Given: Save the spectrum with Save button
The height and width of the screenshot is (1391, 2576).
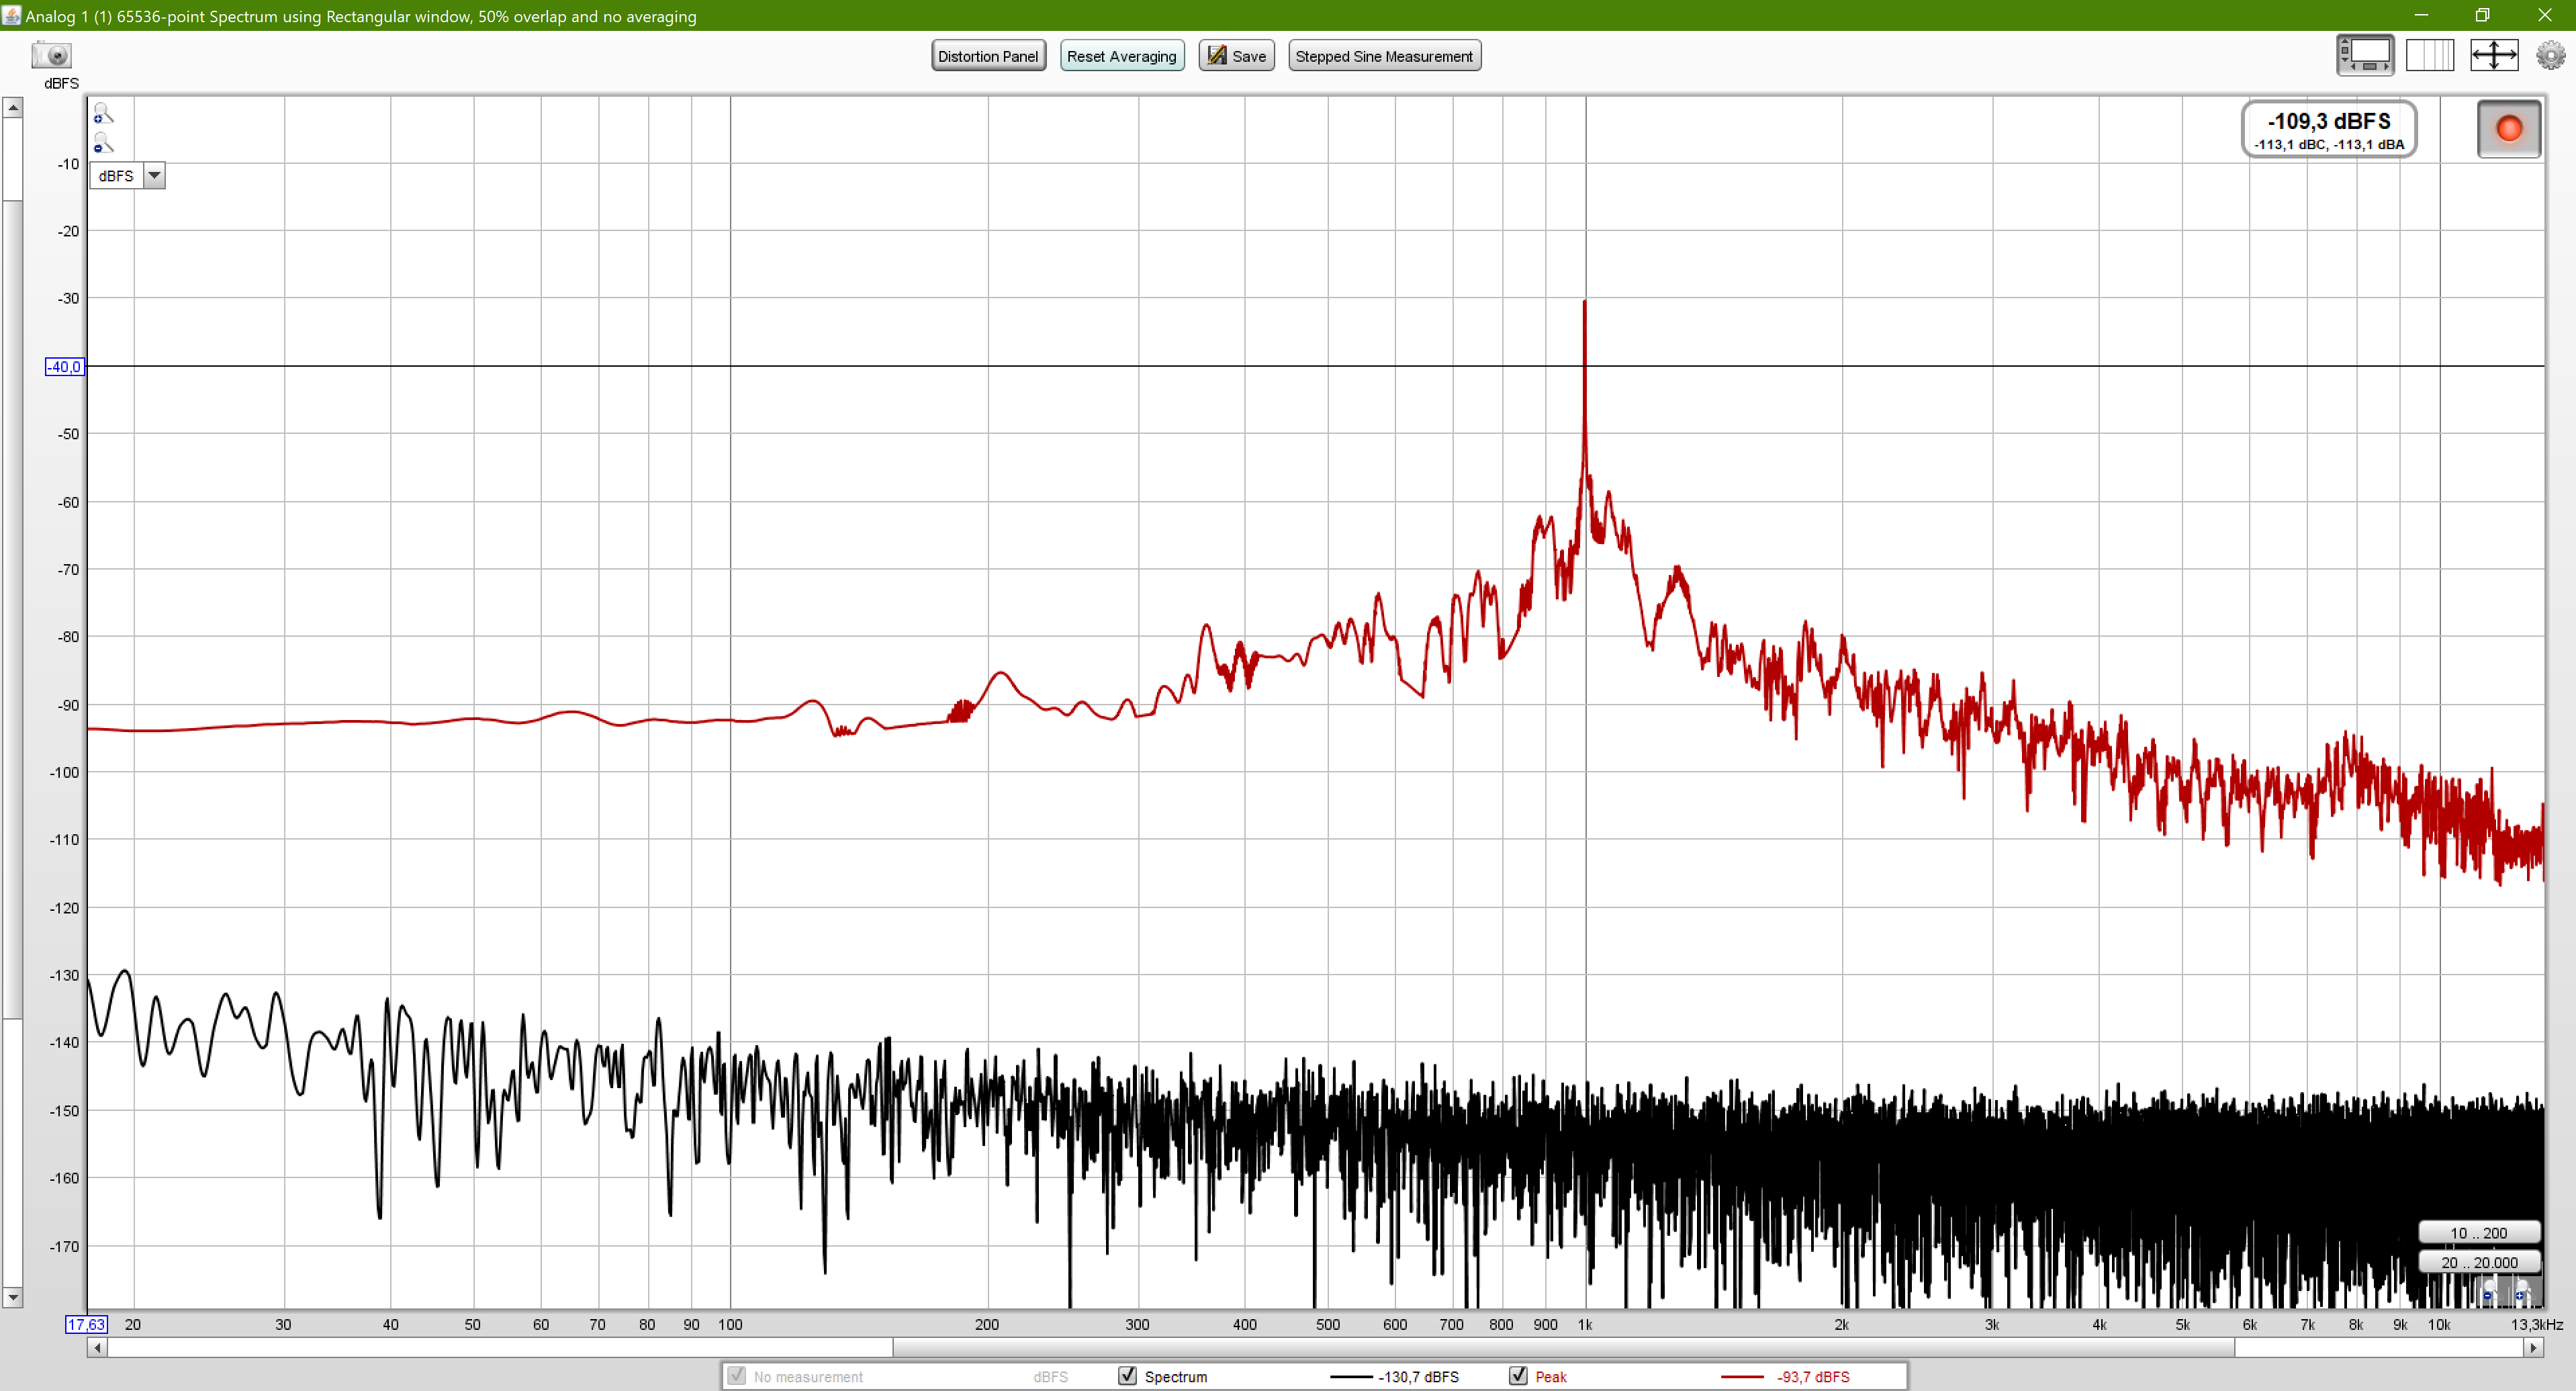Looking at the screenshot, I should [x=1236, y=56].
